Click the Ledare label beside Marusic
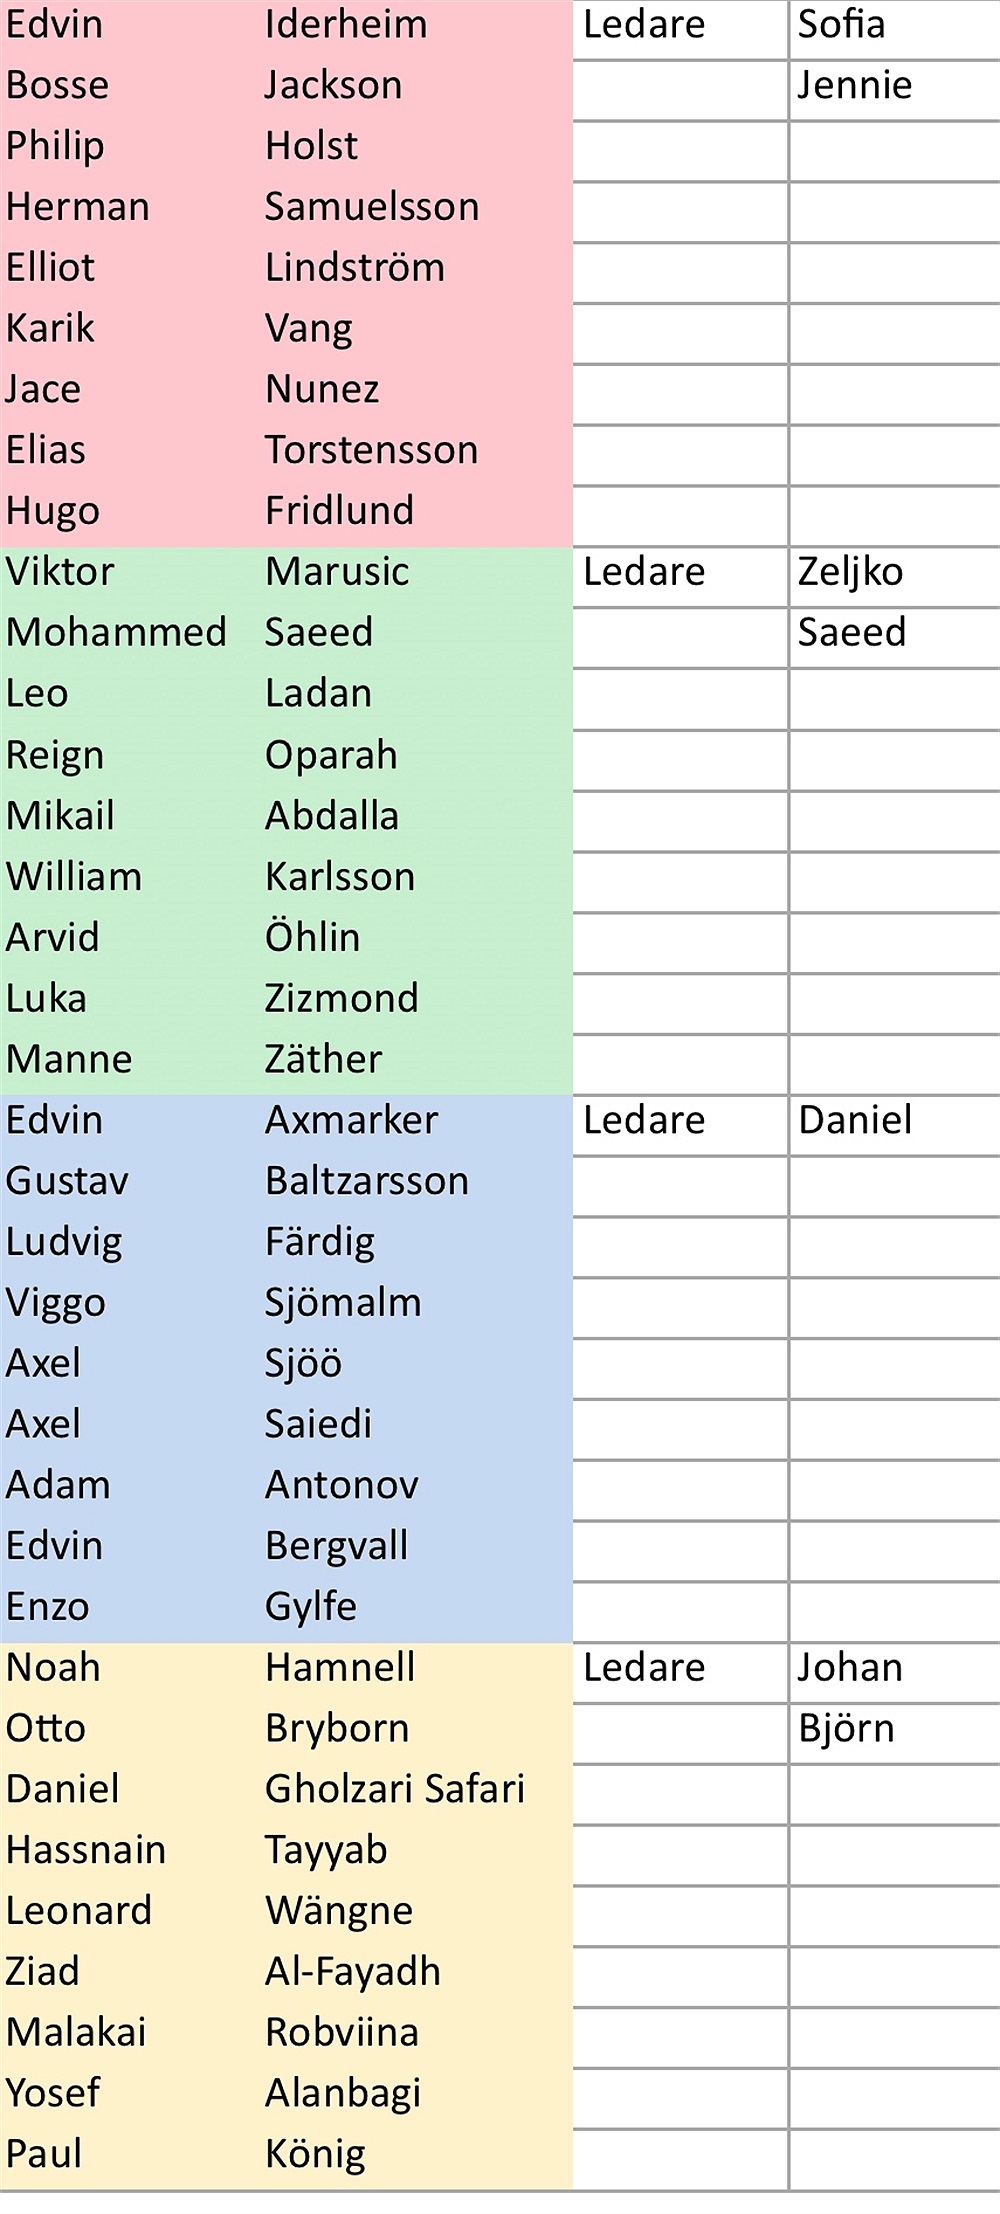Screen dimensions: 1000x2214 coord(644,572)
